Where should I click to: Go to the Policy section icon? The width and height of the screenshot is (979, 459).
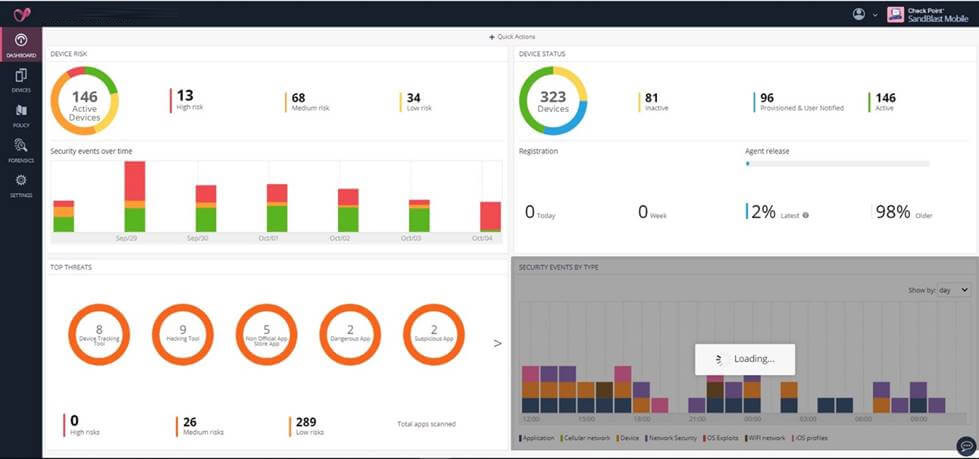point(20,115)
